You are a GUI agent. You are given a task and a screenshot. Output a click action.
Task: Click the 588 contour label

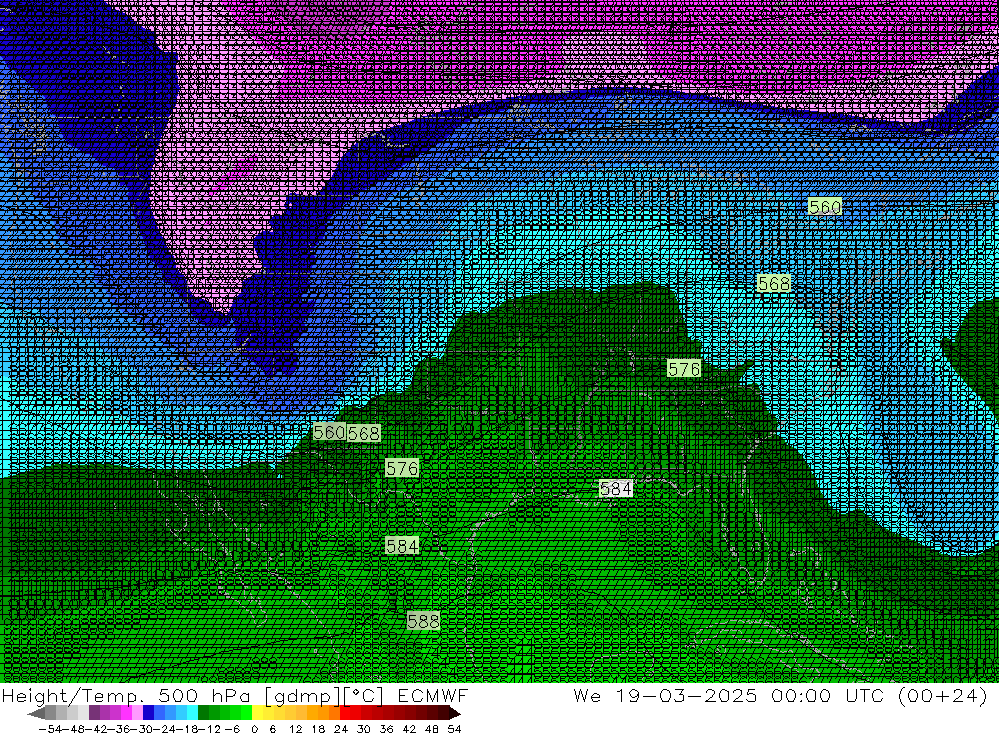423,621
